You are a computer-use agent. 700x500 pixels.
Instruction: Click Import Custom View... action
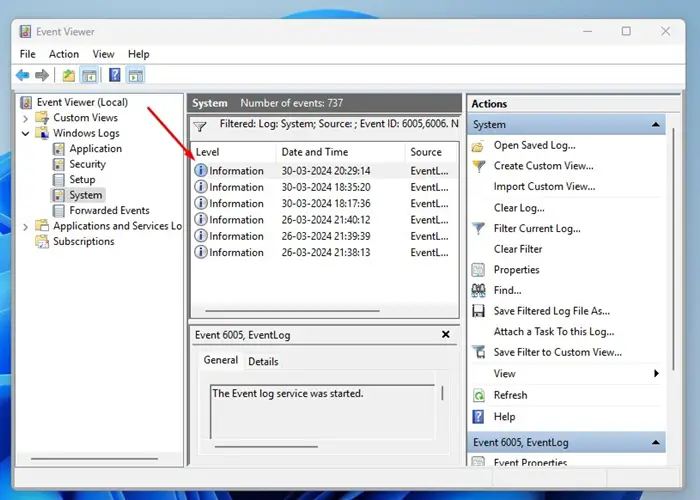544,187
